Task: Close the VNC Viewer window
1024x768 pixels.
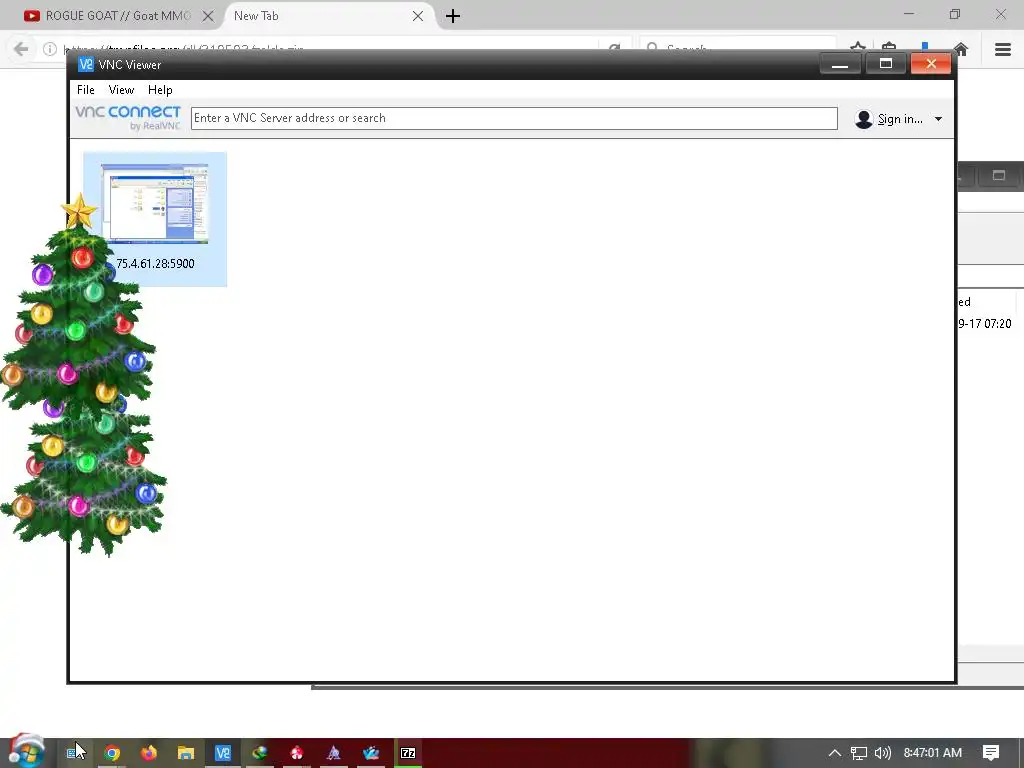Action: click(931, 64)
